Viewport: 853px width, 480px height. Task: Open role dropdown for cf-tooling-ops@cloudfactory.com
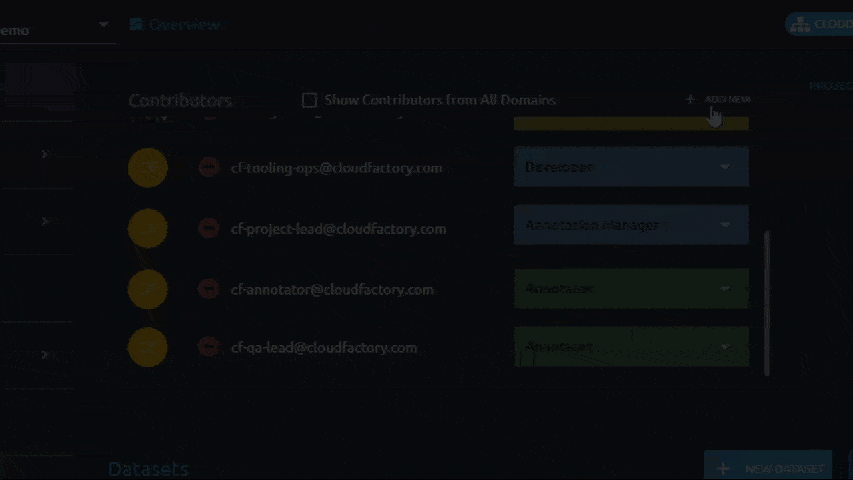[631, 167]
